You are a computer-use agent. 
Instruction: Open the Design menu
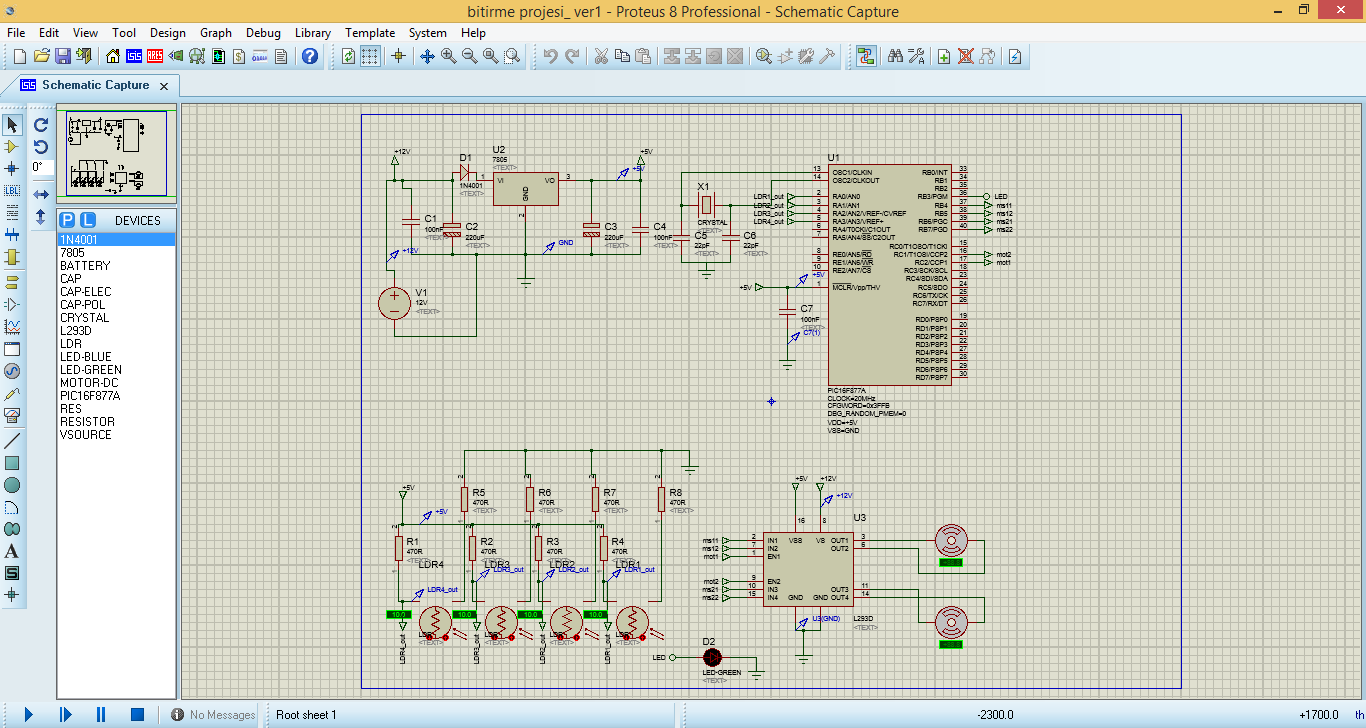pyautogui.click(x=168, y=33)
